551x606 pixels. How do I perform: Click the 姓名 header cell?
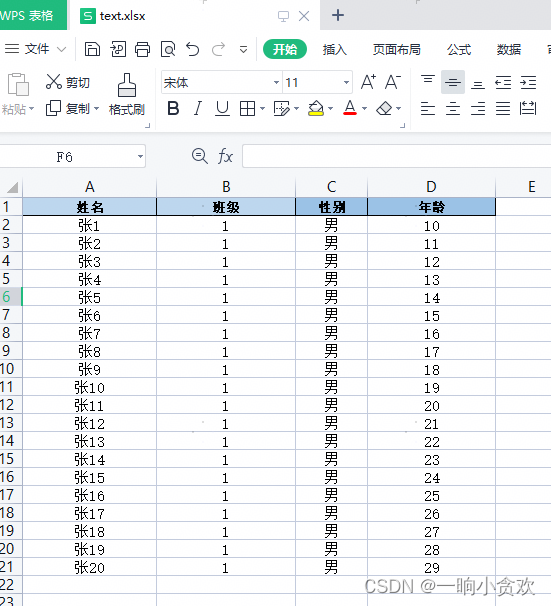coord(90,207)
